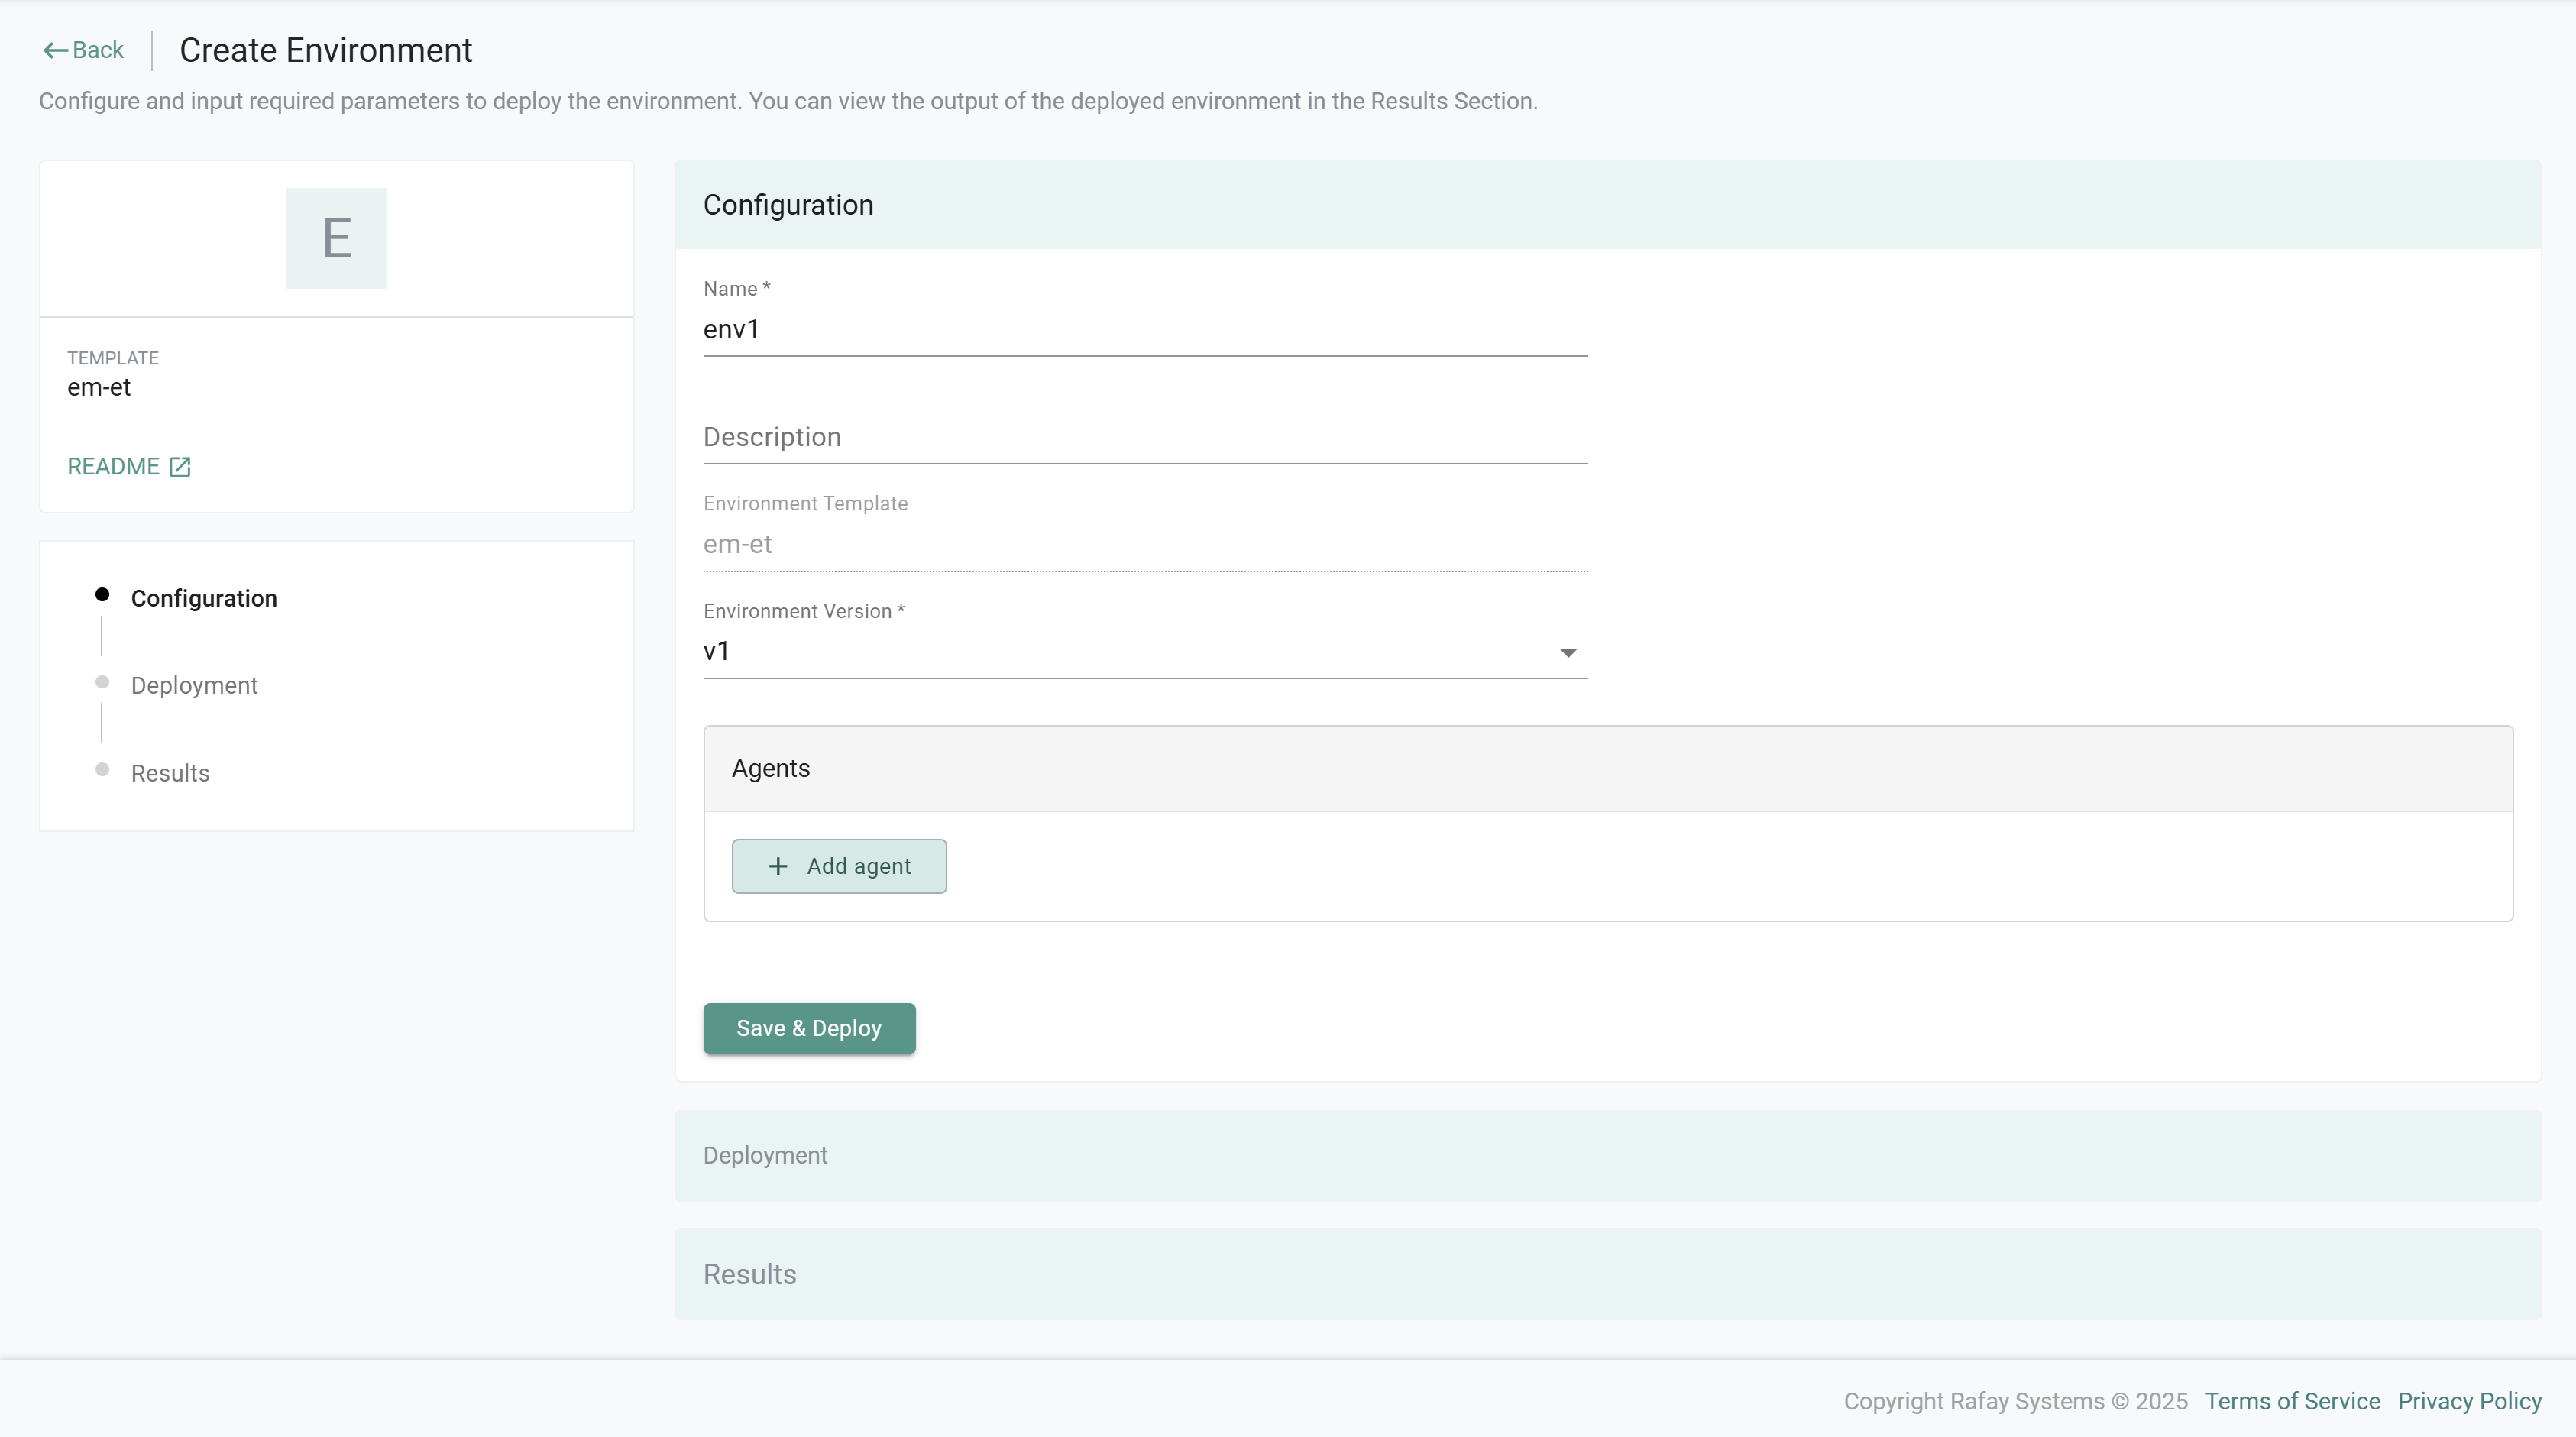Open README external link icon
The width and height of the screenshot is (2576, 1437).
point(180,467)
